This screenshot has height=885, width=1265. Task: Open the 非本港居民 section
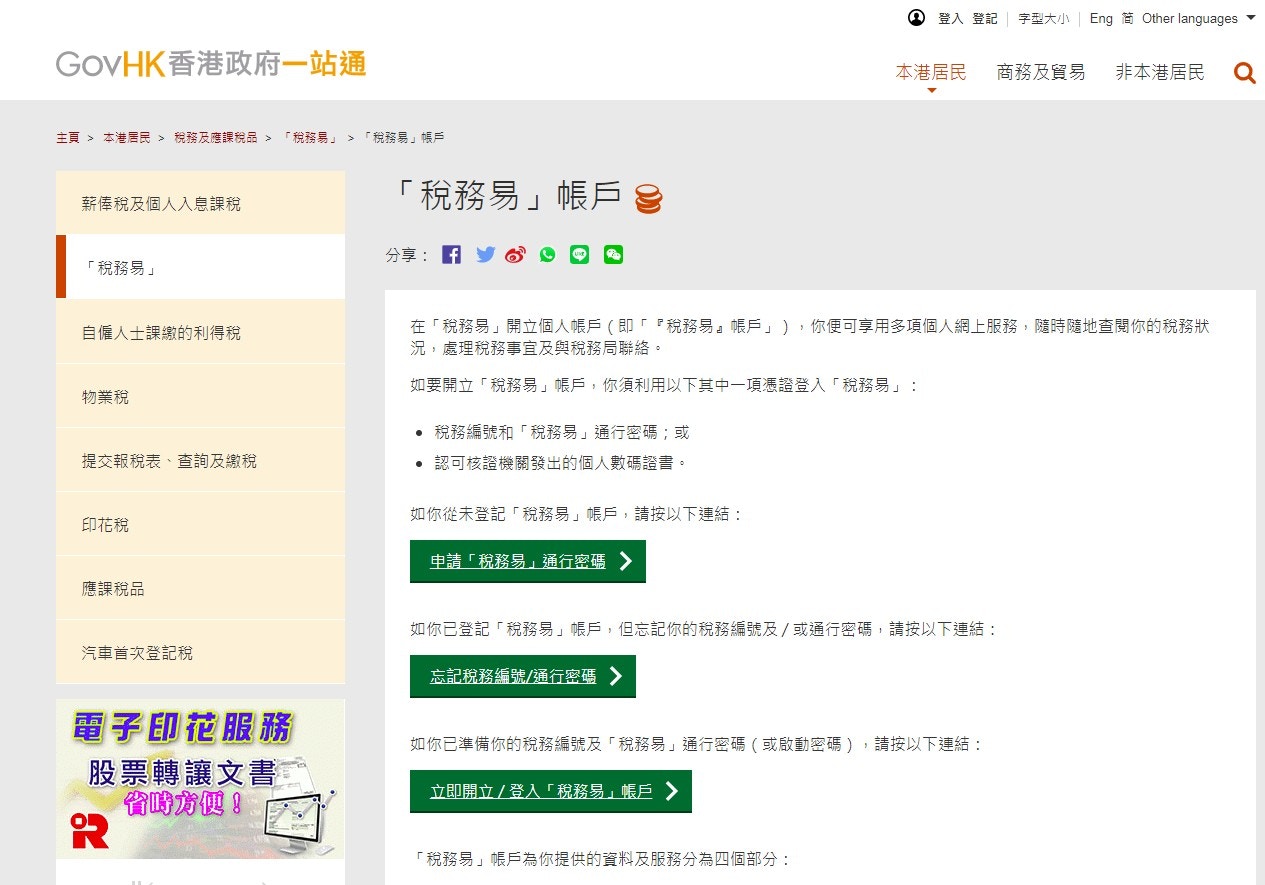pyautogui.click(x=1159, y=71)
